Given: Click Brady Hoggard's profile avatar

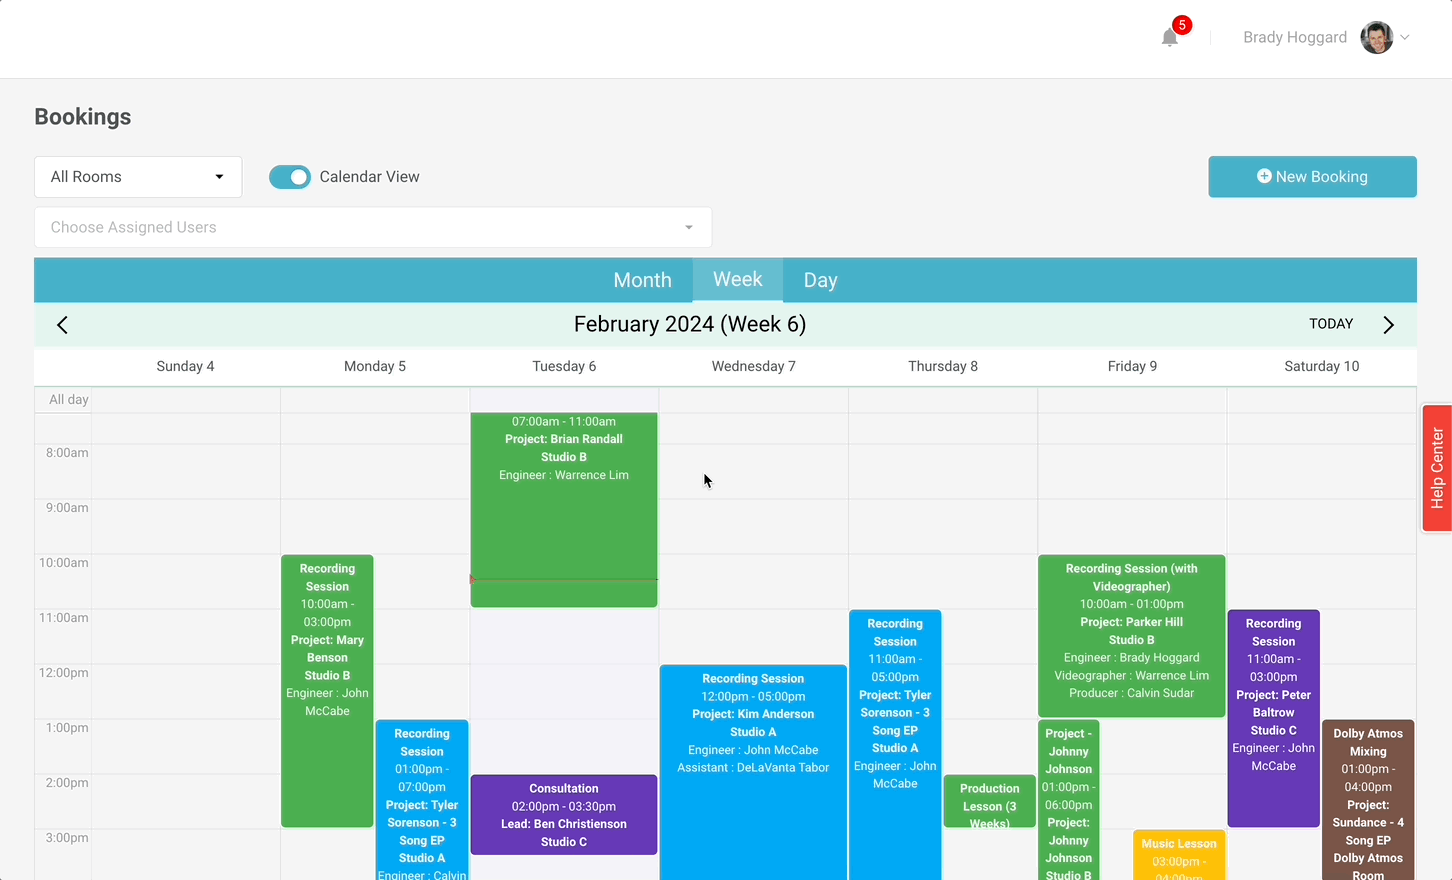Looking at the screenshot, I should coord(1376,38).
